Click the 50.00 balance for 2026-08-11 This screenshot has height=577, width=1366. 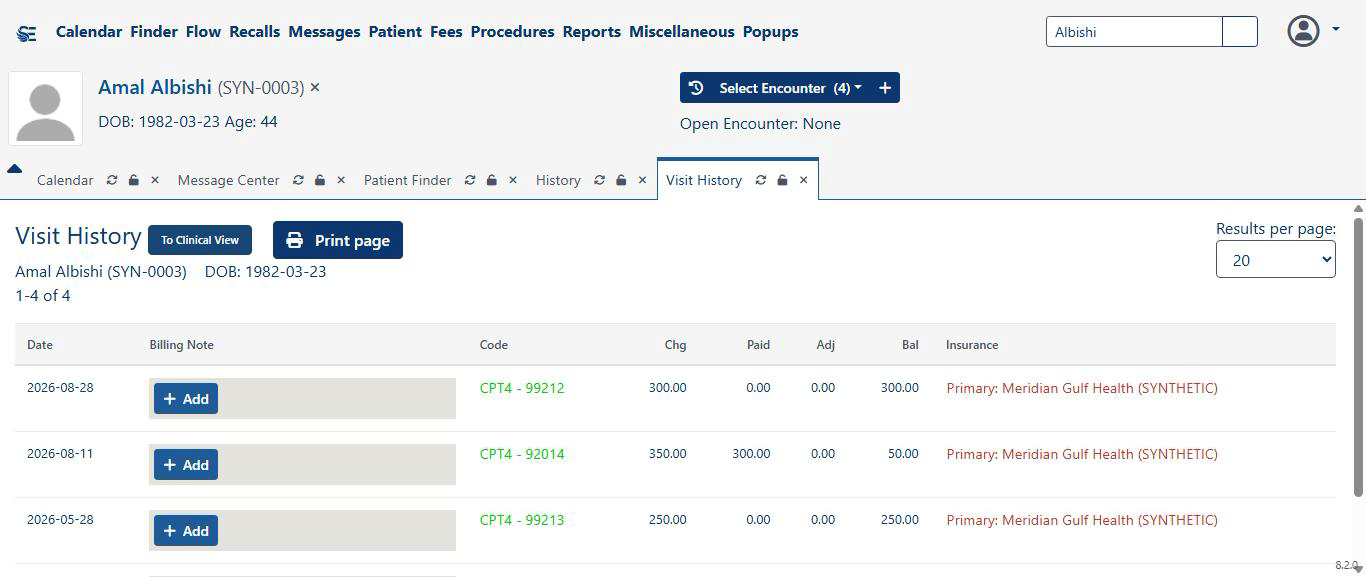pyautogui.click(x=903, y=454)
